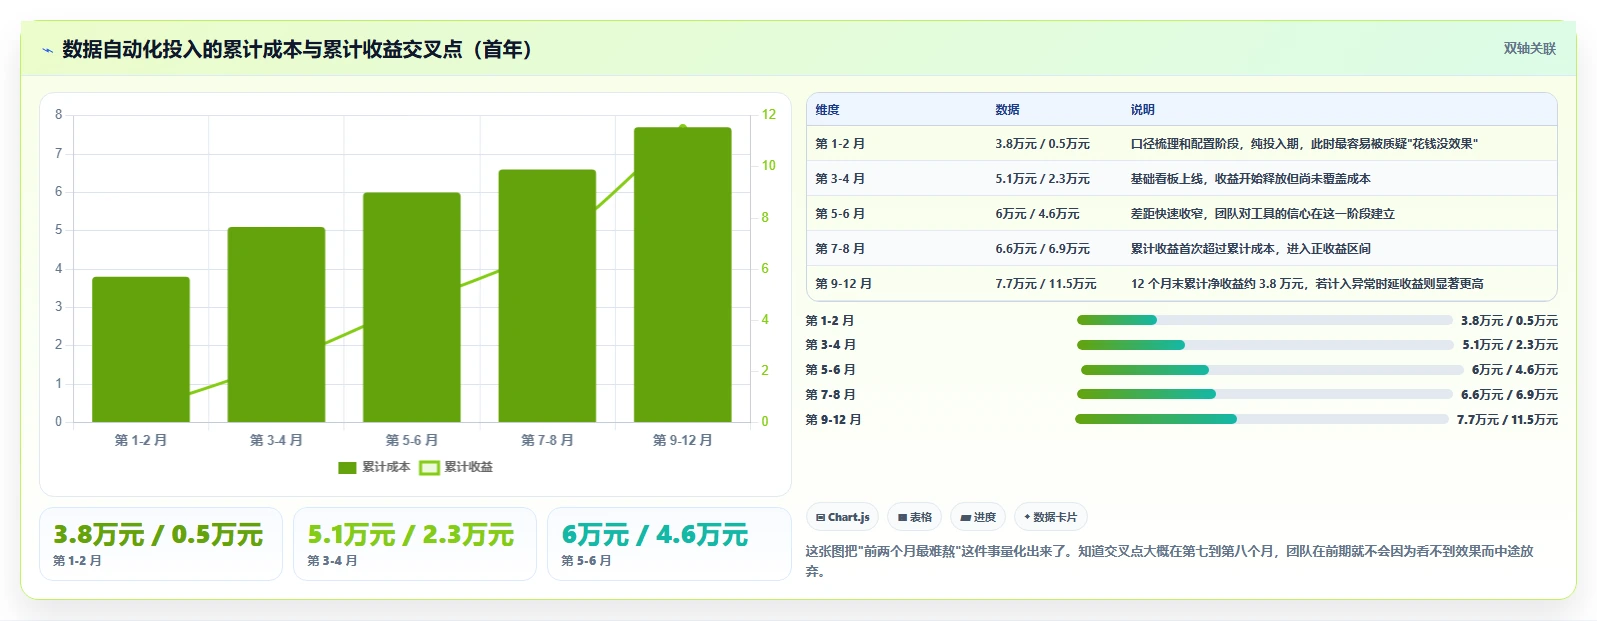Click the 第 7-8 月 bar in the chart
The image size is (1597, 621).
click(547, 296)
